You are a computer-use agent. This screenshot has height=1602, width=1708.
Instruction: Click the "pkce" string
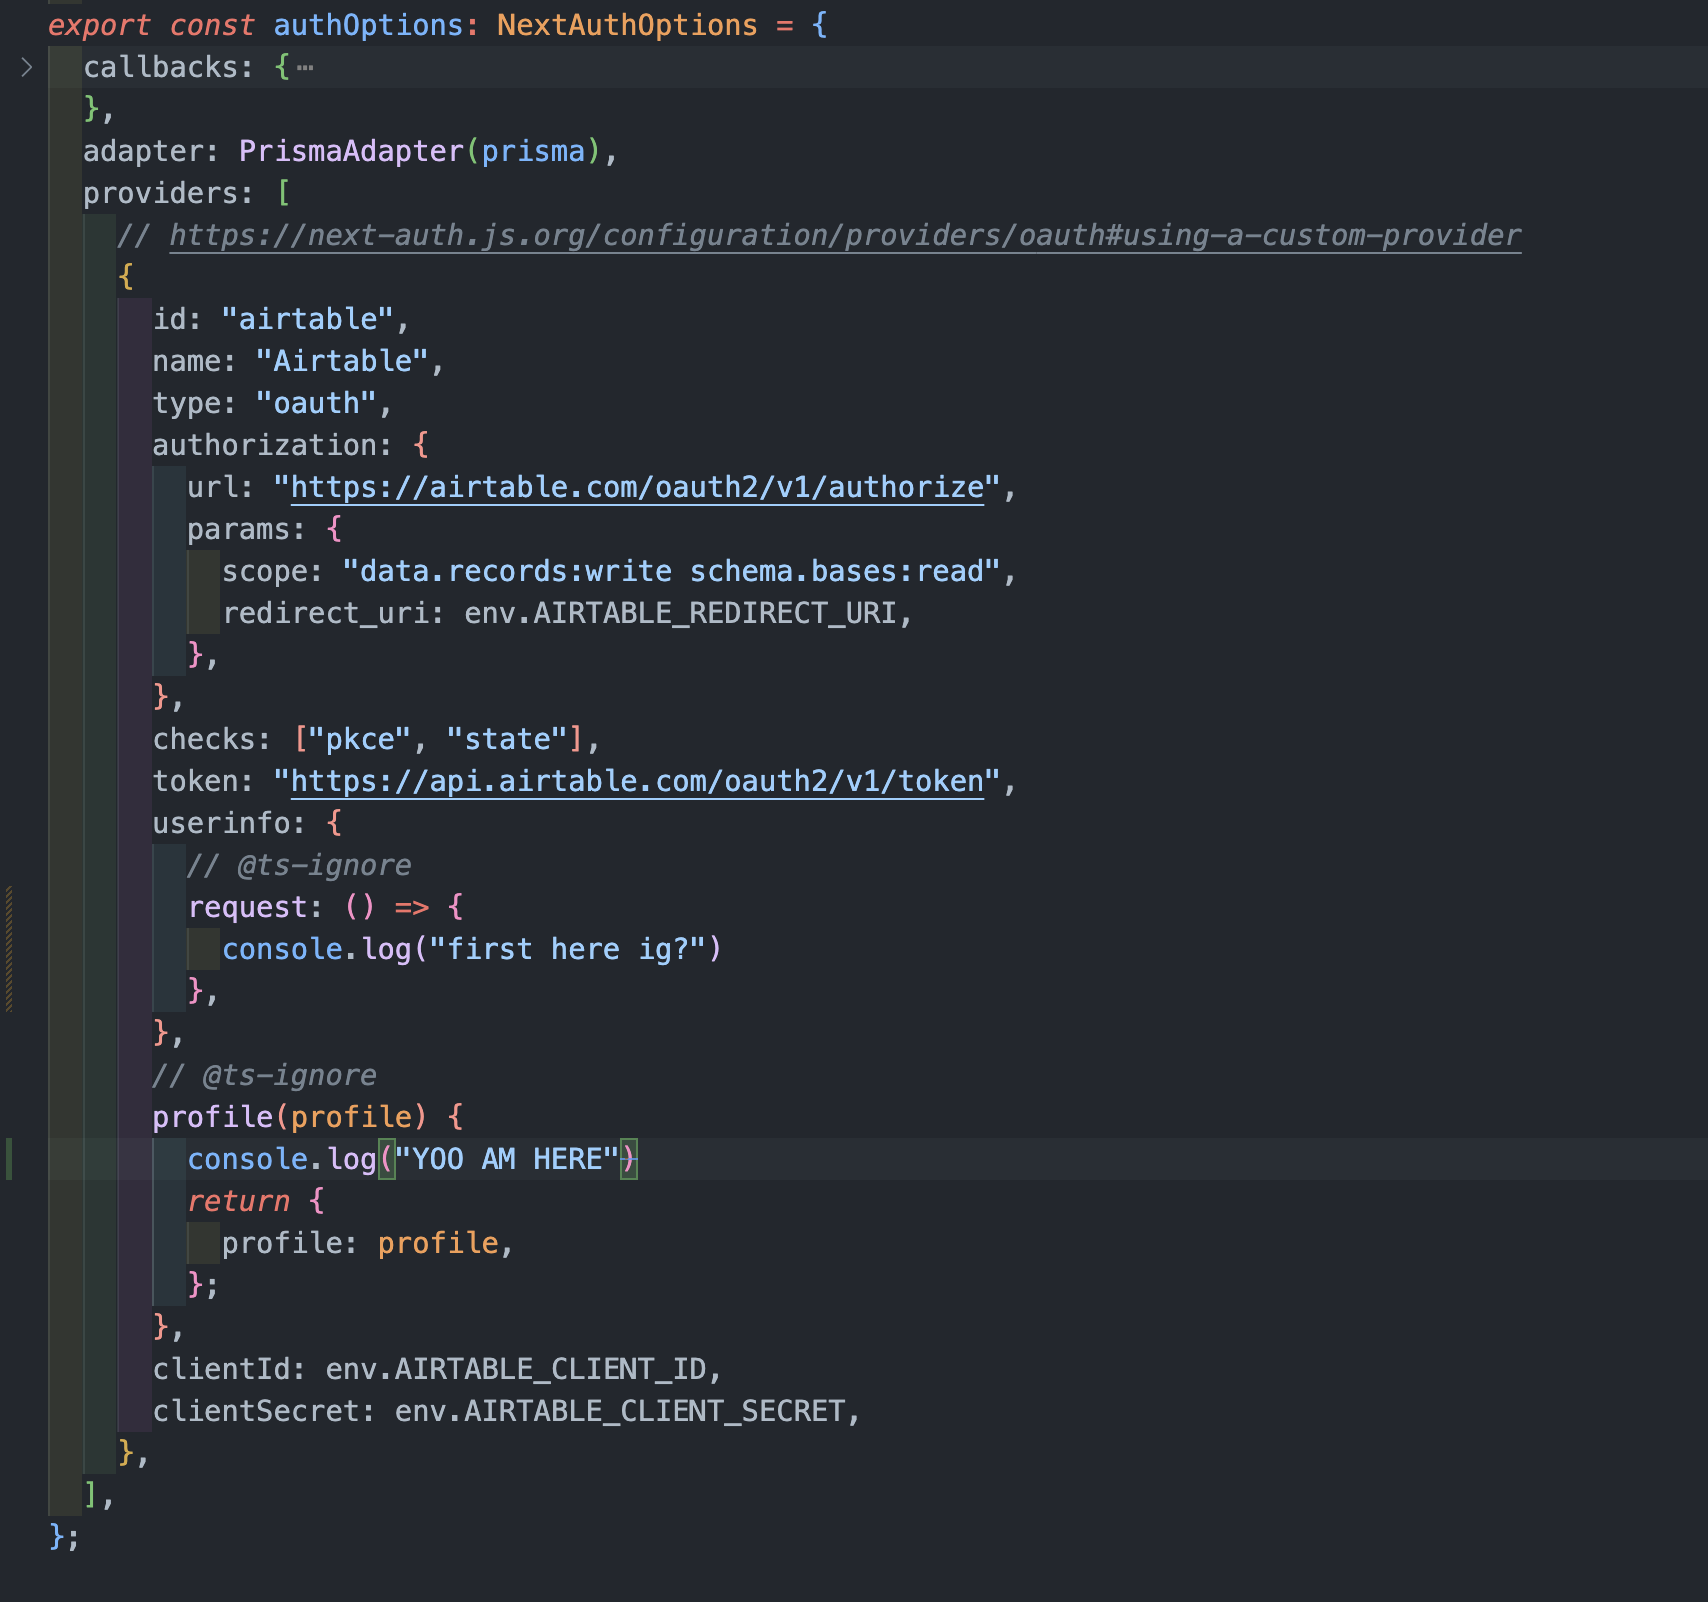click(x=360, y=739)
